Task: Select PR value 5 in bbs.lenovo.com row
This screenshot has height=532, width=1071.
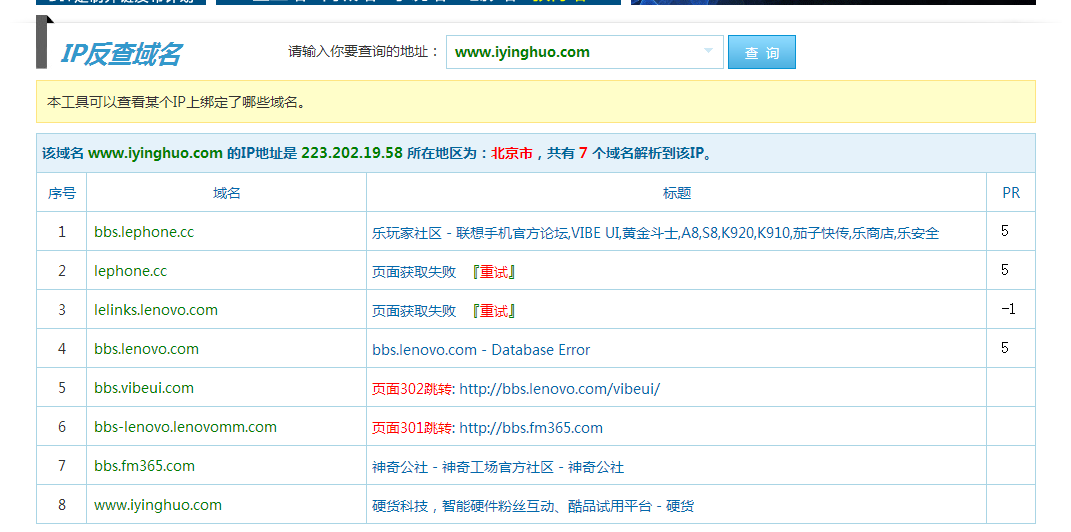Action: [x=1005, y=348]
